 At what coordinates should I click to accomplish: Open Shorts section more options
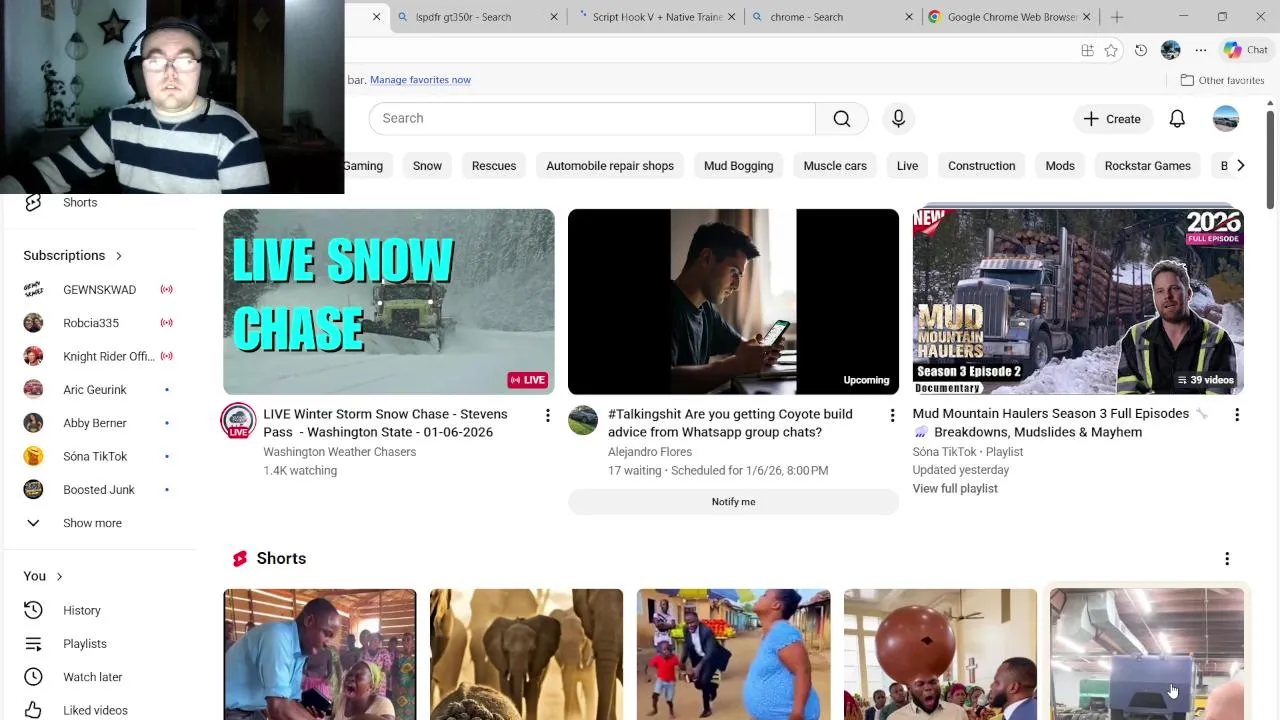coord(1227,559)
